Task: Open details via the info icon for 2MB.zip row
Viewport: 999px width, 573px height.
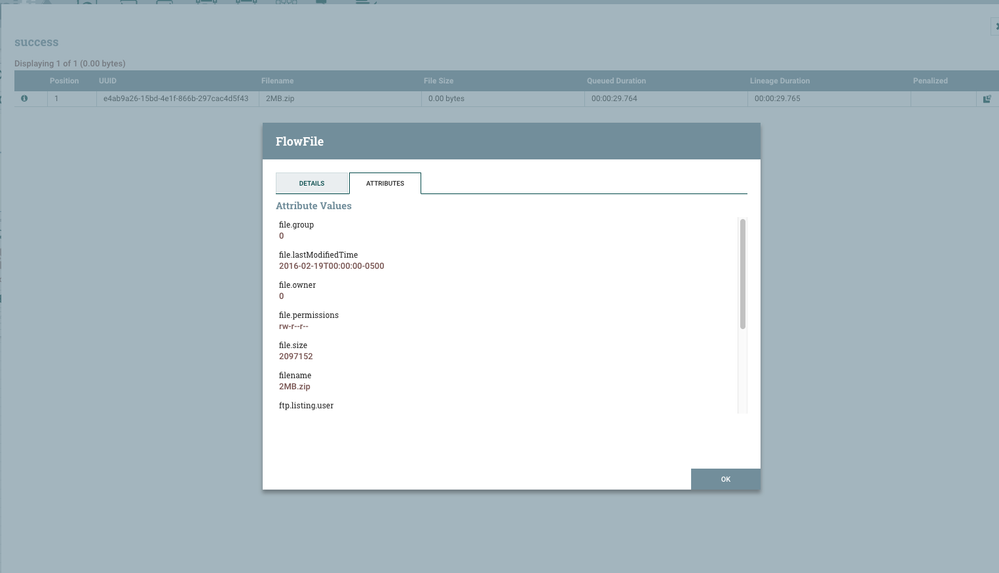Action: click(24, 99)
